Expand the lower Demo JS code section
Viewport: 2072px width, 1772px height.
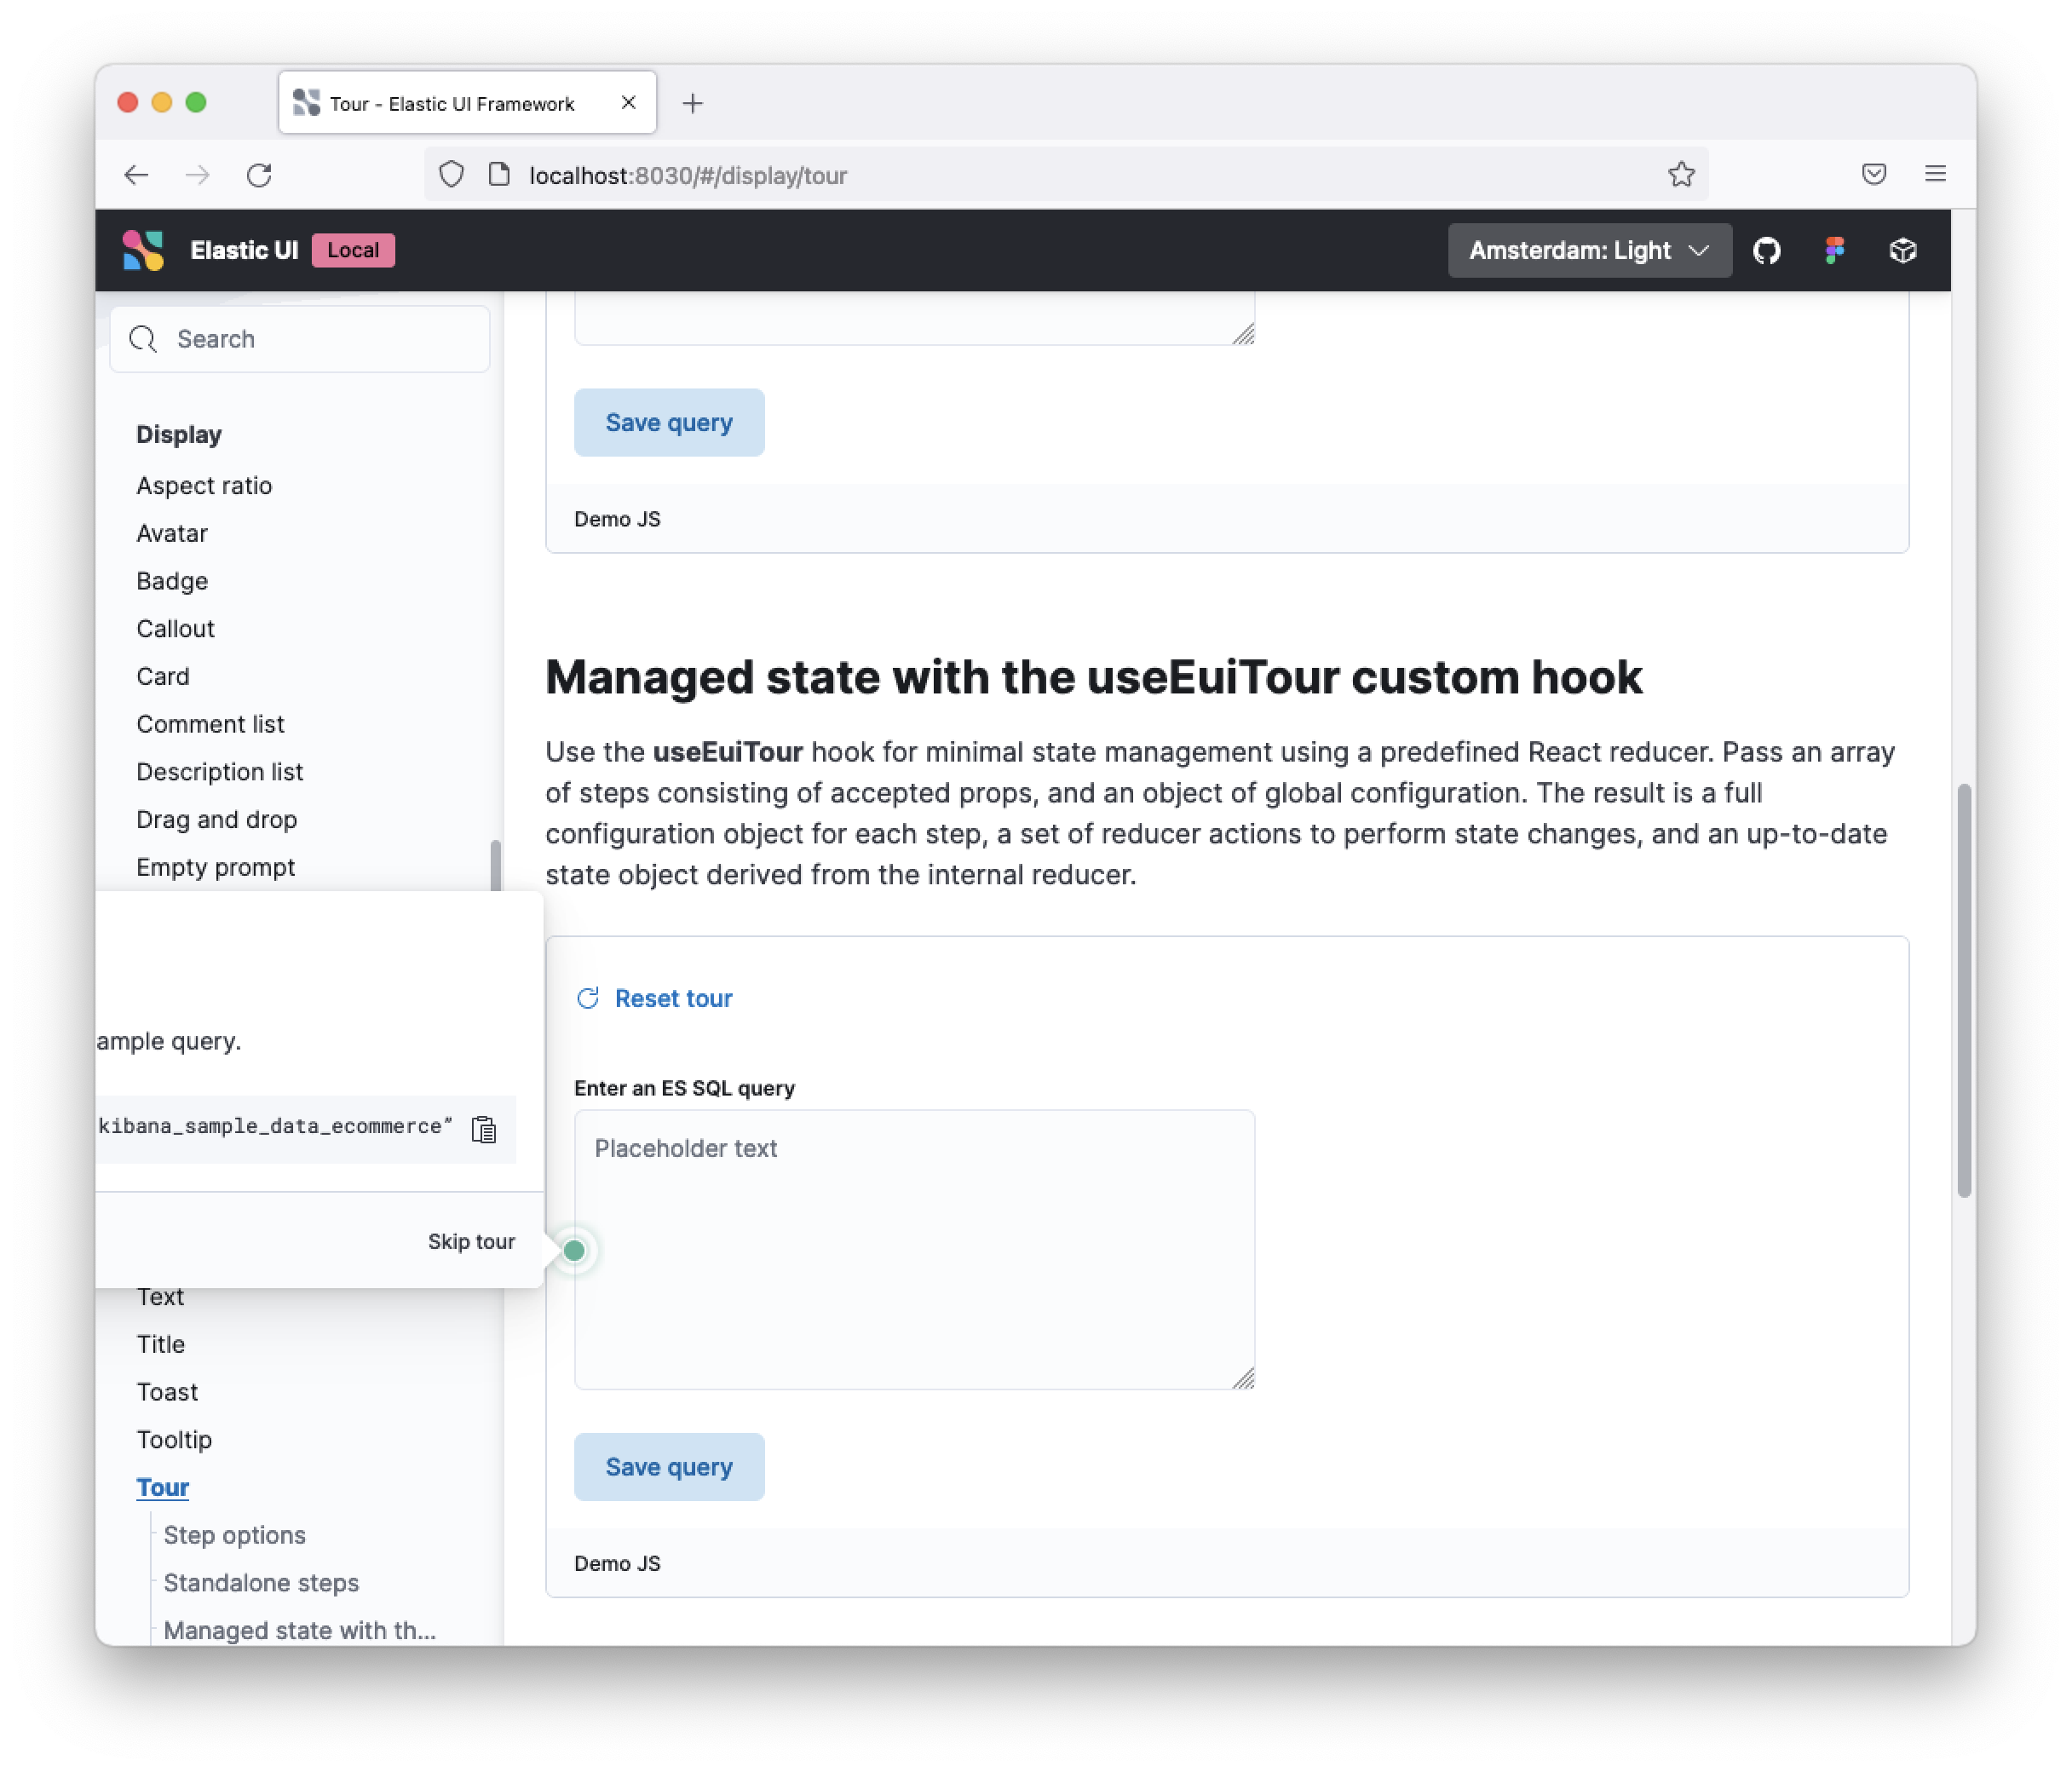pos(617,1563)
